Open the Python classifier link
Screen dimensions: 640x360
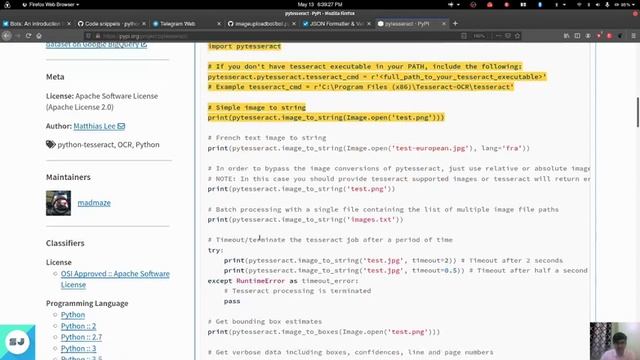(73, 315)
